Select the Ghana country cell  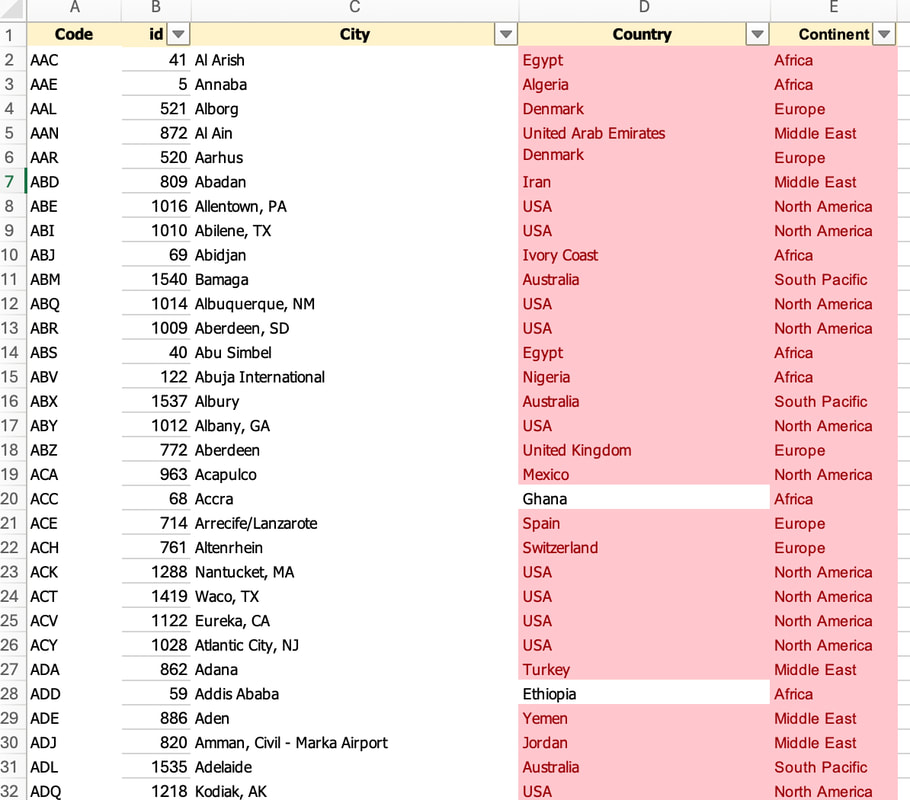[644, 499]
